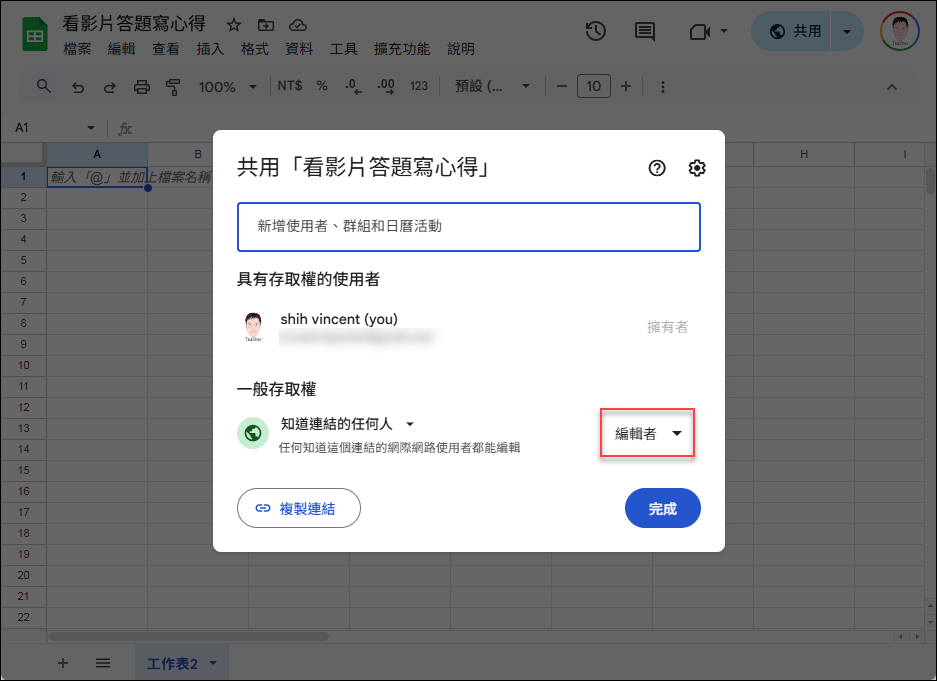Click the document title 看影片答題寫心得
Viewport: 937px width, 681px height.
[x=134, y=23]
